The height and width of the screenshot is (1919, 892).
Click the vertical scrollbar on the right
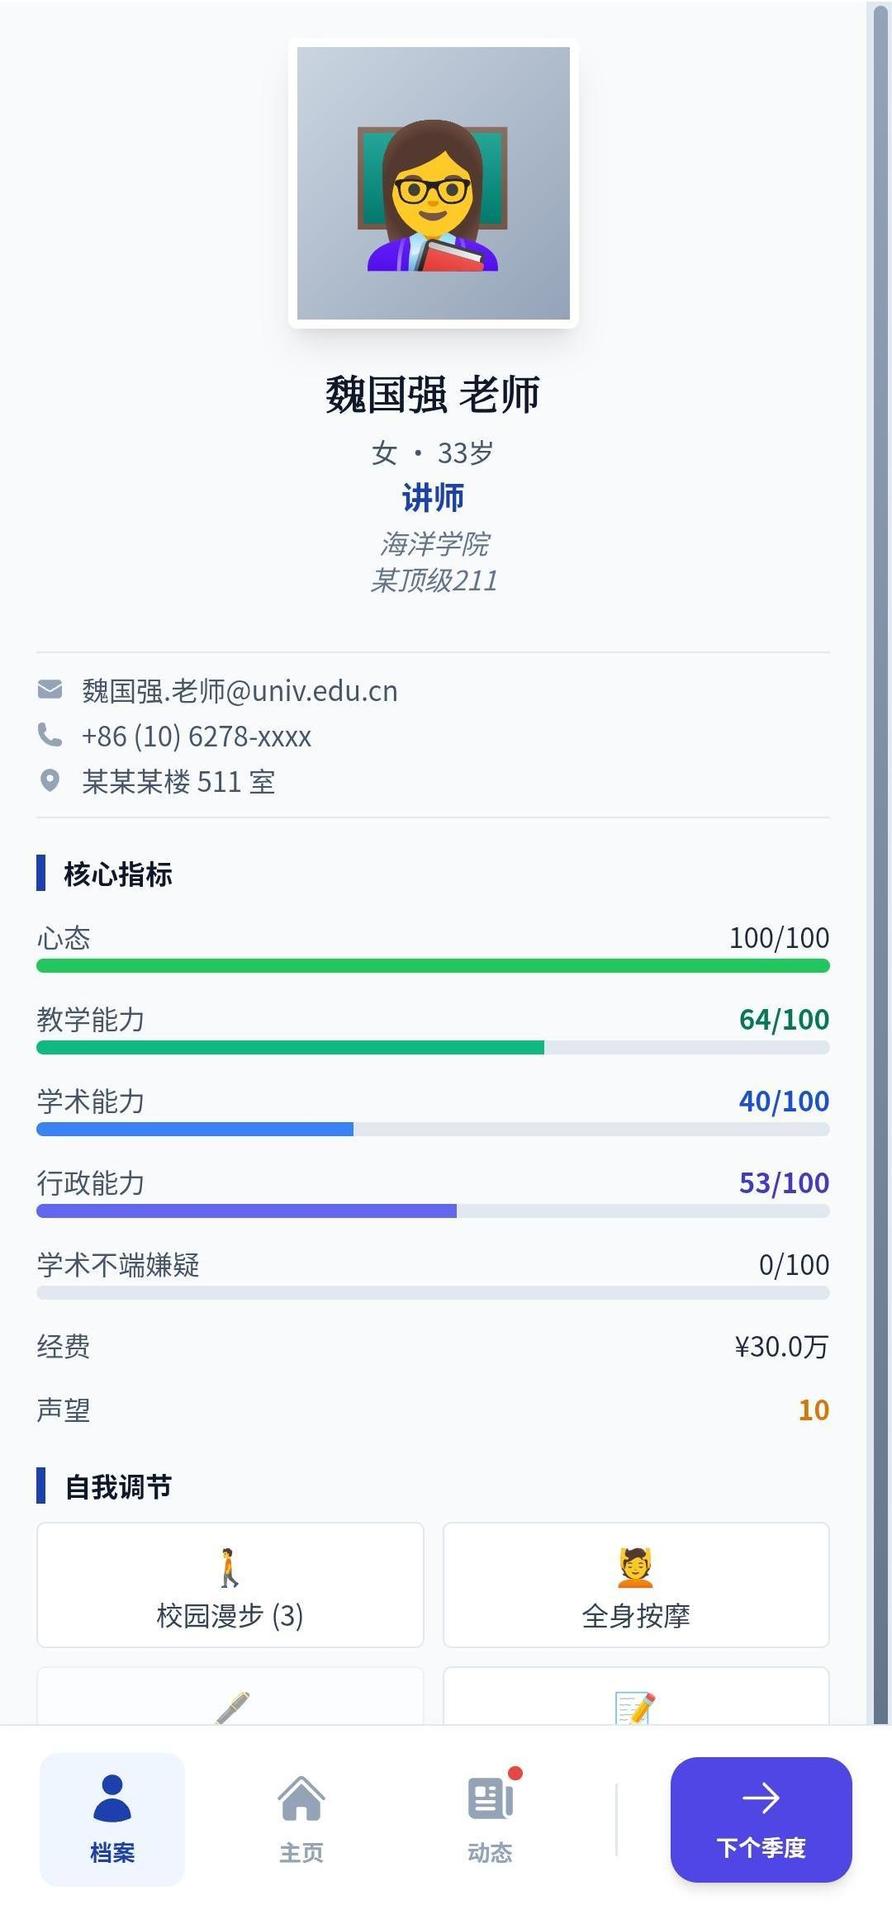(880, 860)
